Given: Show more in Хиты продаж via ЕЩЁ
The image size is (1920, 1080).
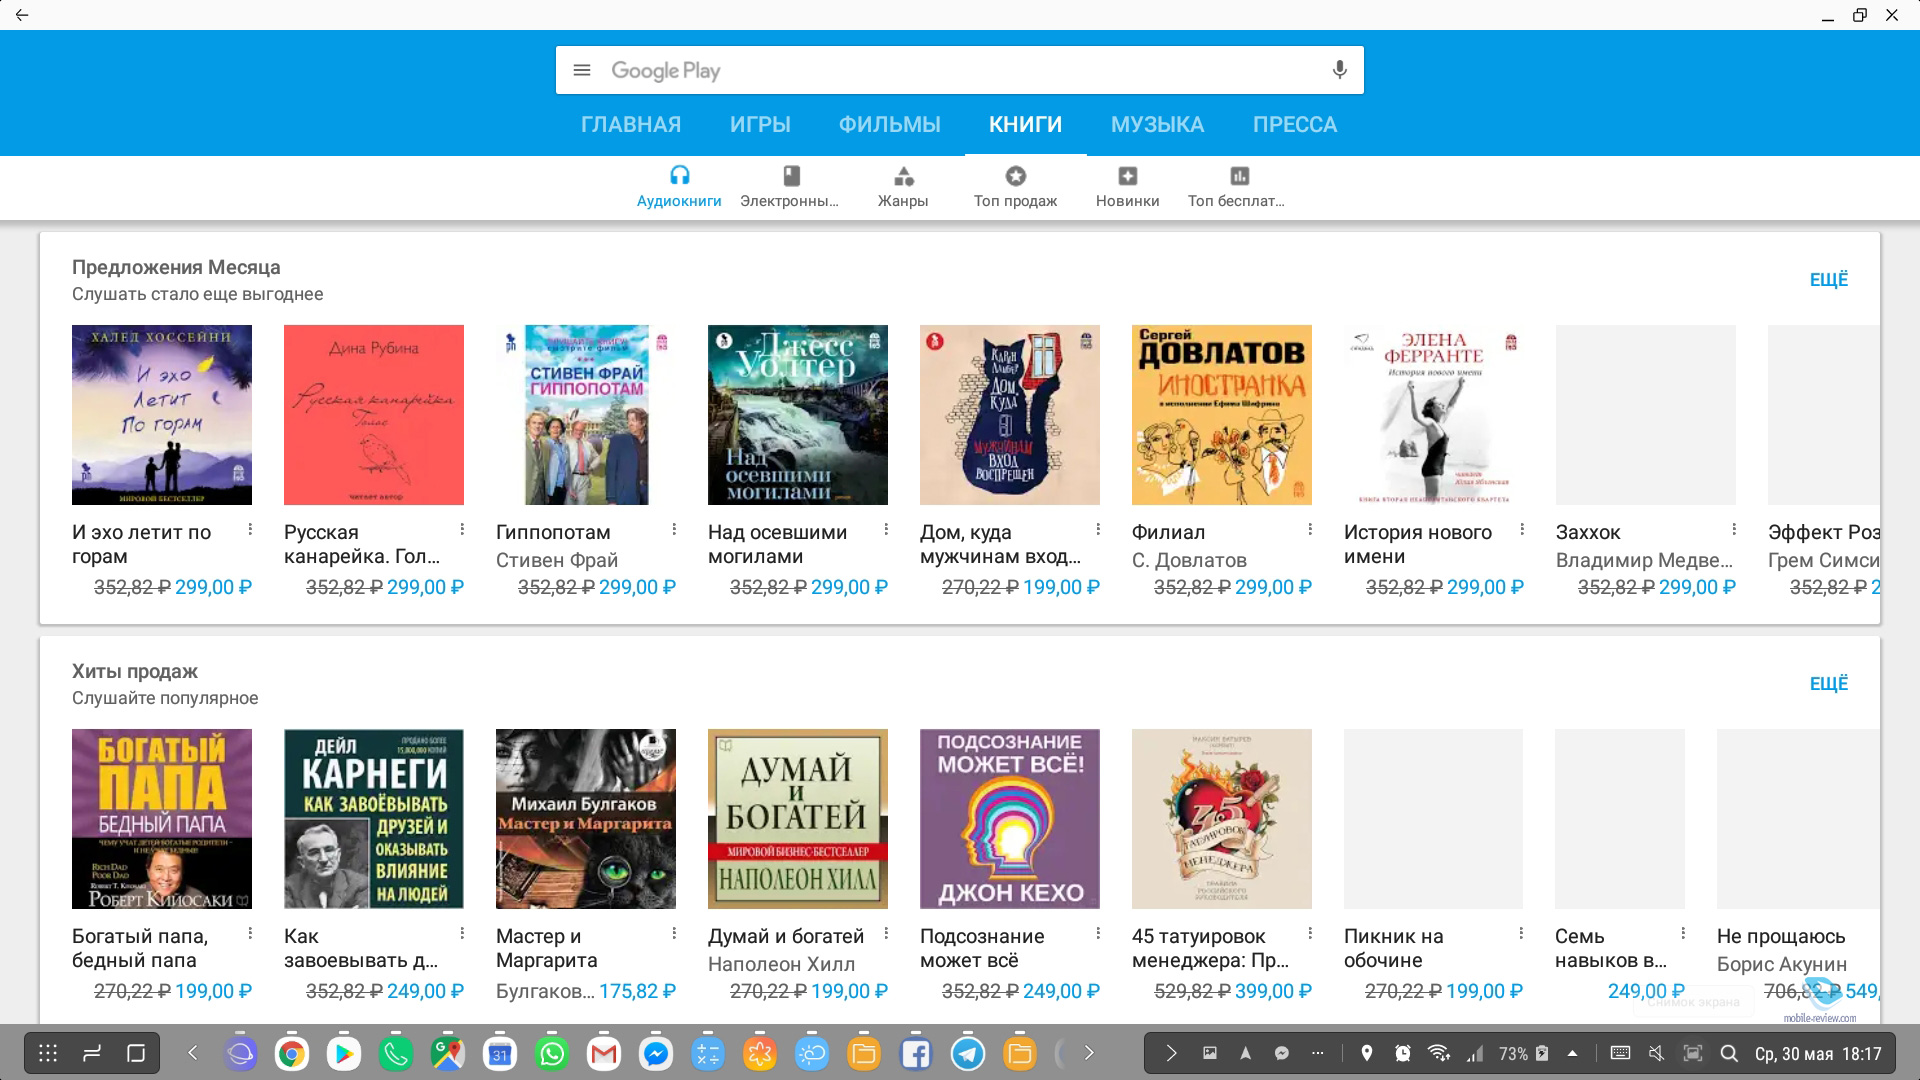Looking at the screenshot, I should tap(1829, 684).
